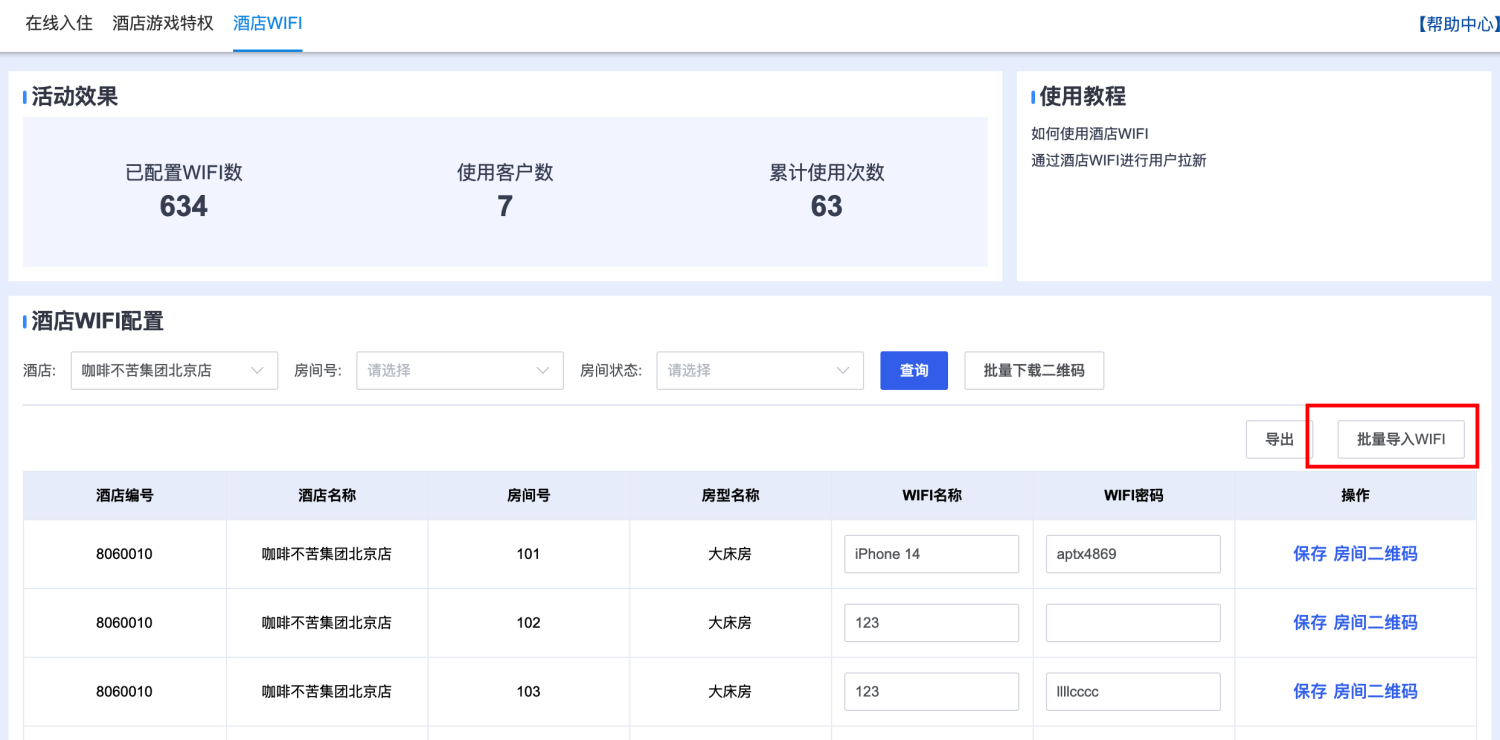The height and width of the screenshot is (740, 1500).
Task: Click 咖啡不苦集团北京店 in room 103 row
Action: [327, 691]
